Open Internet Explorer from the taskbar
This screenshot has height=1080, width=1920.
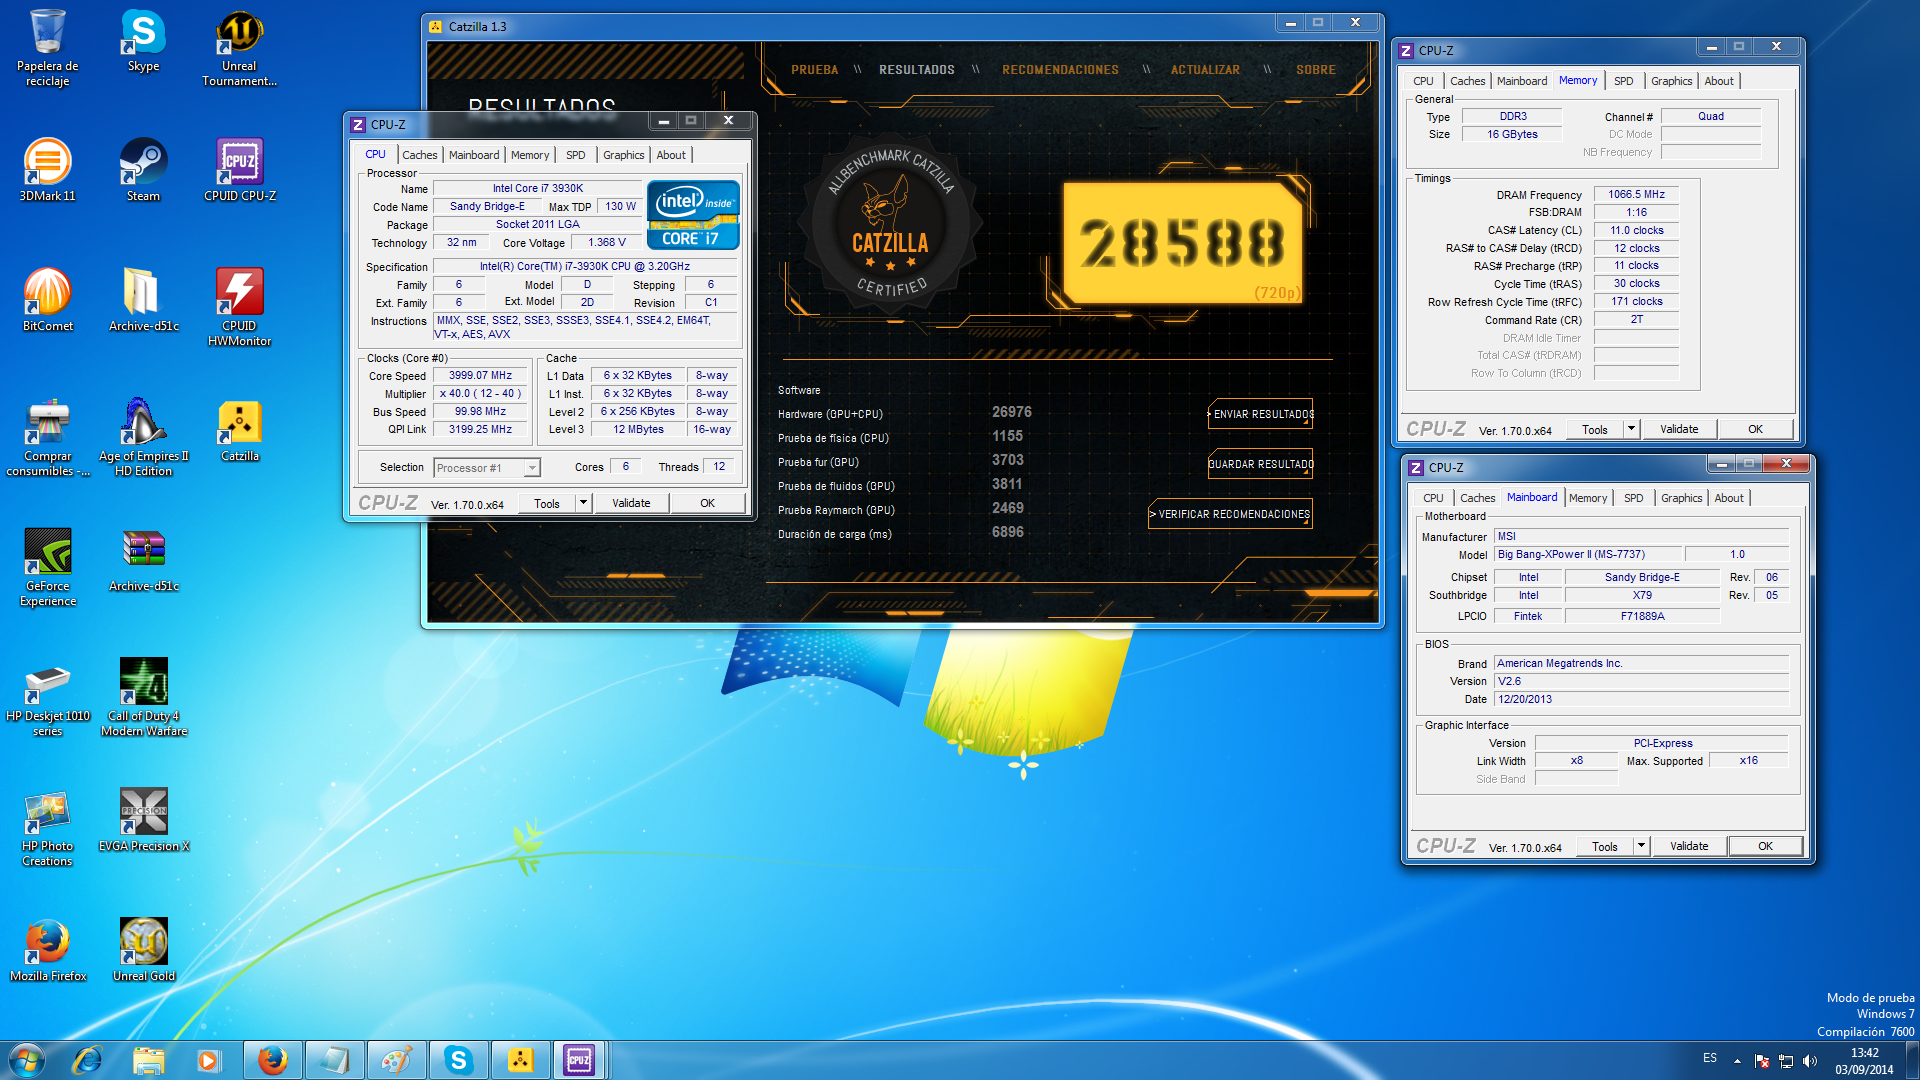pos(87,1060)
